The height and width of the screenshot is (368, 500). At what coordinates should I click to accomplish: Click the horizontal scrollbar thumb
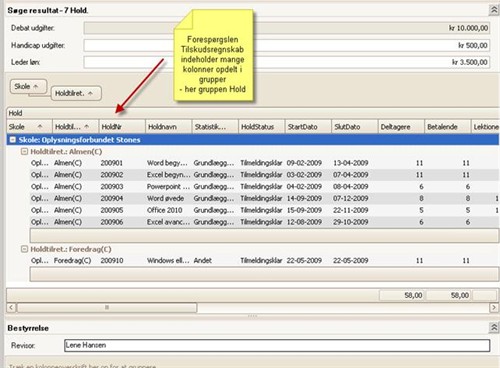(107, 307)
